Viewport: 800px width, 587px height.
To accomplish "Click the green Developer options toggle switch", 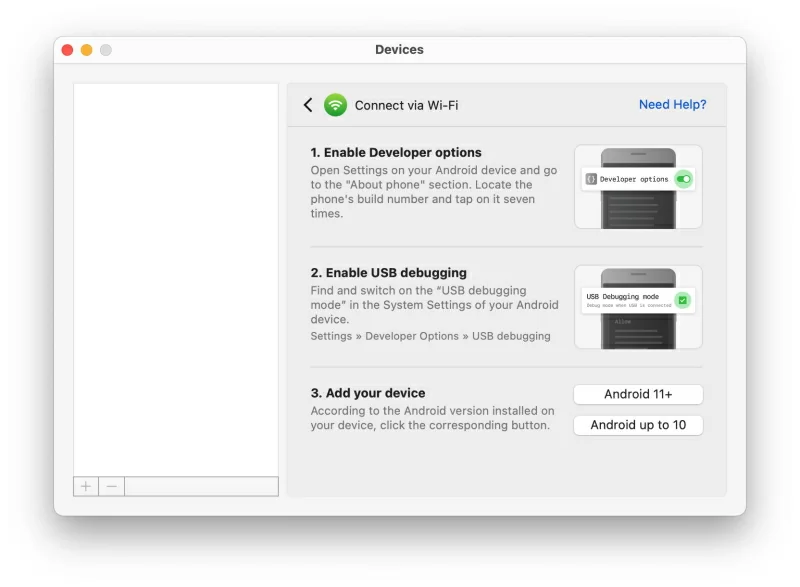I will coord(683,179).
